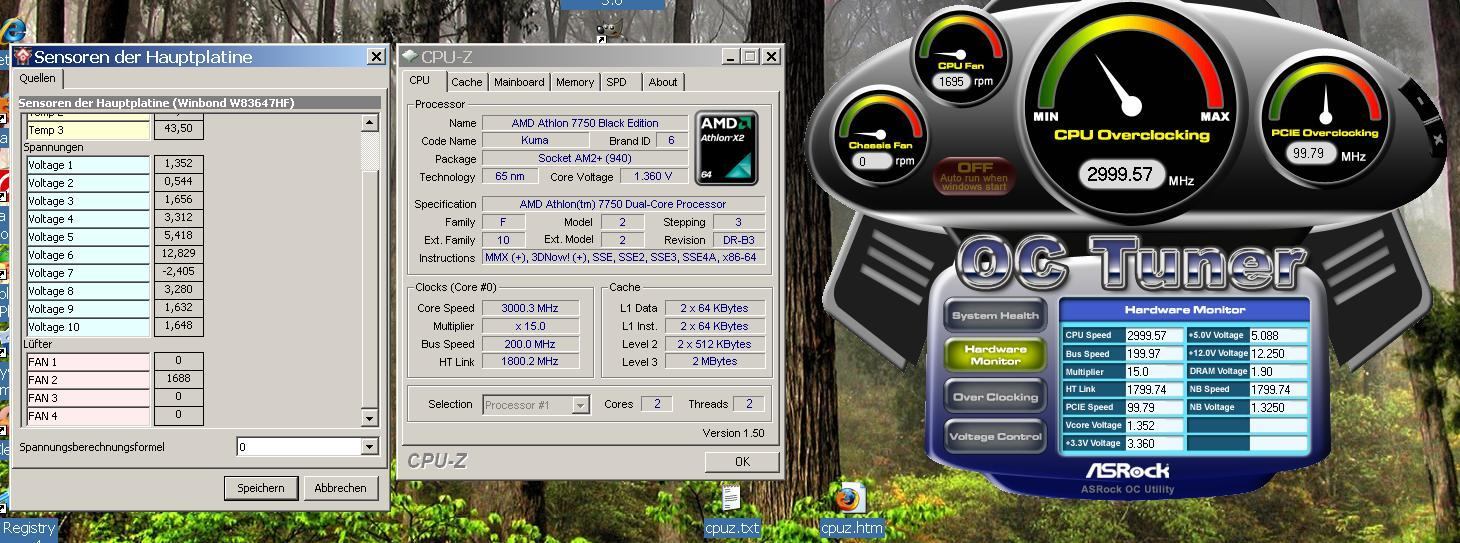Image resolution: width=1460 pixels, height=543 pixels.
Task: Switch to the Cache tab in CPU-Z
Action: tap(466, 82)
